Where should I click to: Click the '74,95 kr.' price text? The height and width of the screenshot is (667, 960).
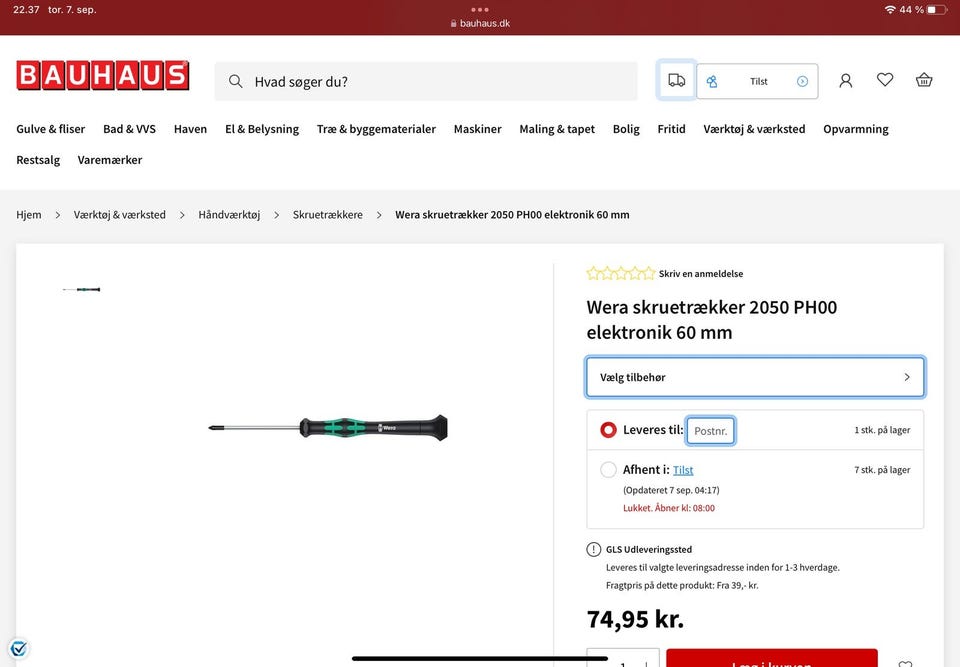pos(635,619)
